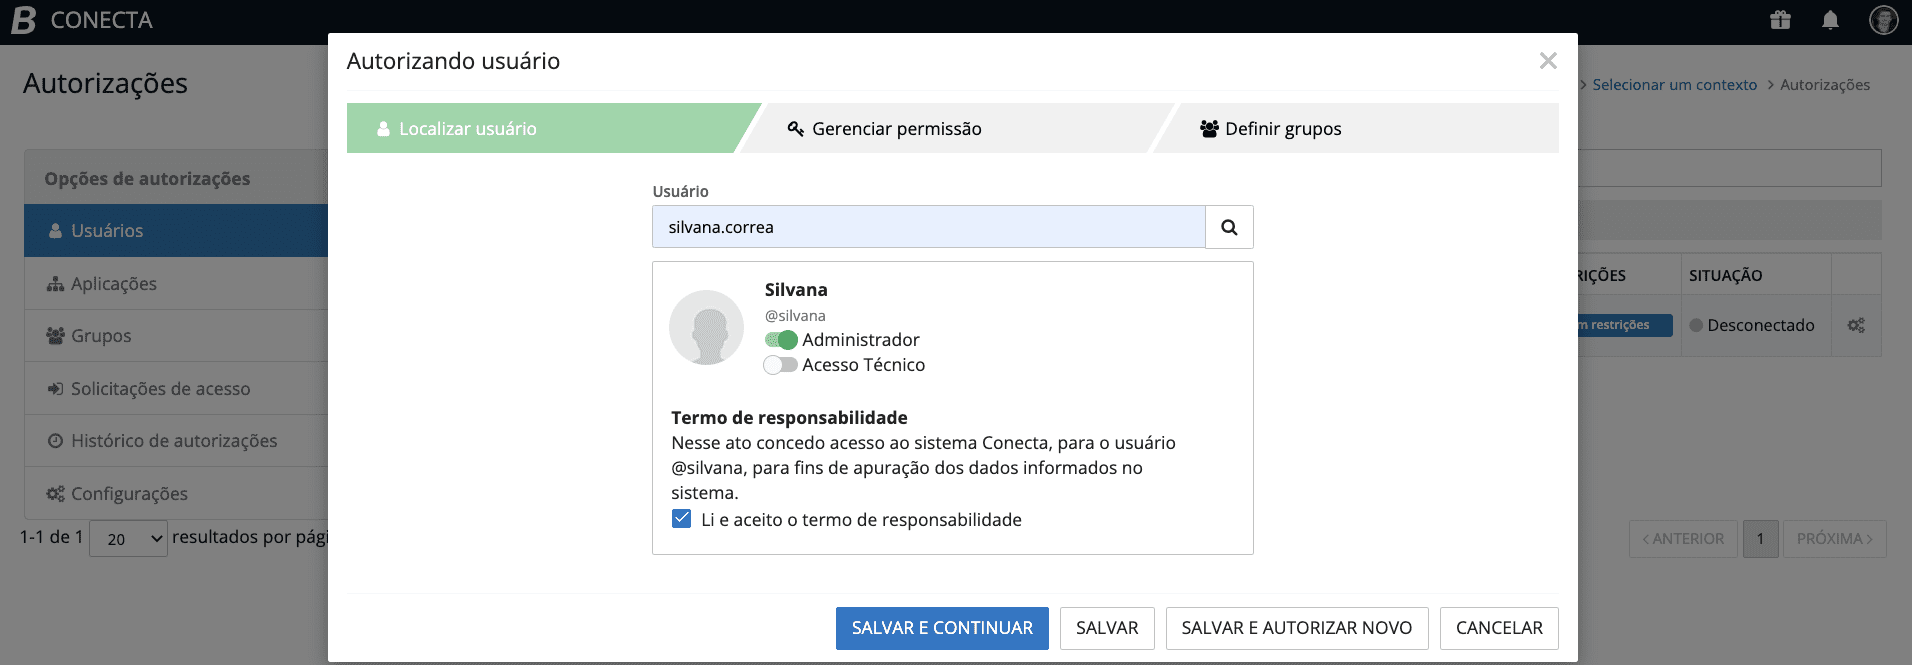Click Silvana's avatar thumbnail
Screen dimensions: 1912x665
tap(707, 328)
